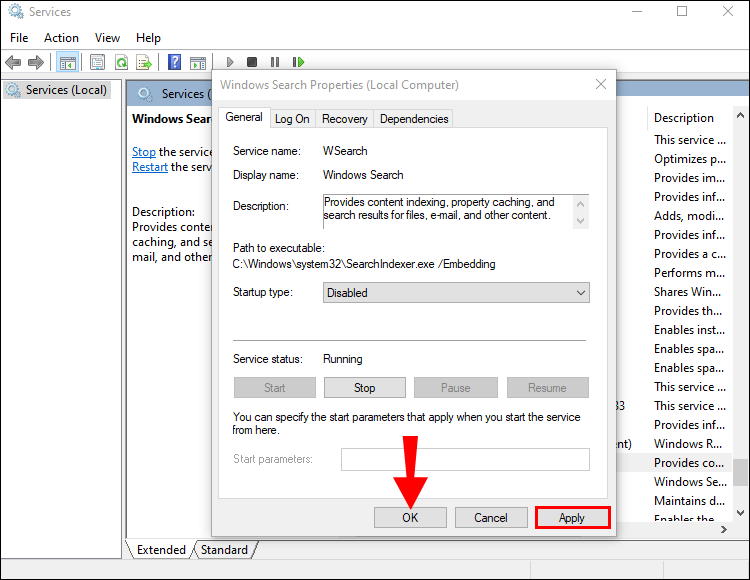Click the Restart the service link
Screen dimensions: 750x580
[x=150, y=167]
